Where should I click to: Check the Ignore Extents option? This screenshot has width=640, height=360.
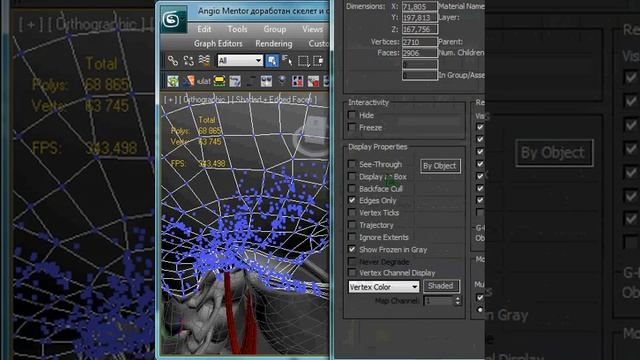coord(352,237)
